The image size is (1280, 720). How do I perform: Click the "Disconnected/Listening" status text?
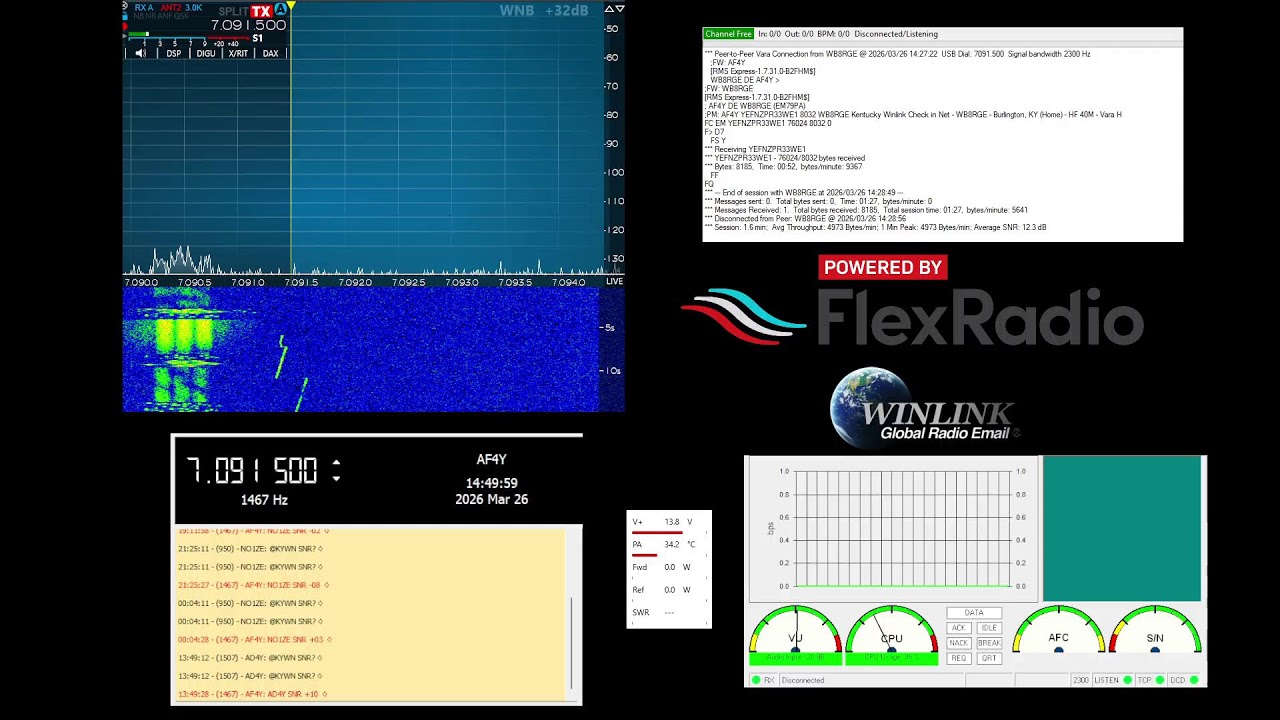[x=896, y=34]
